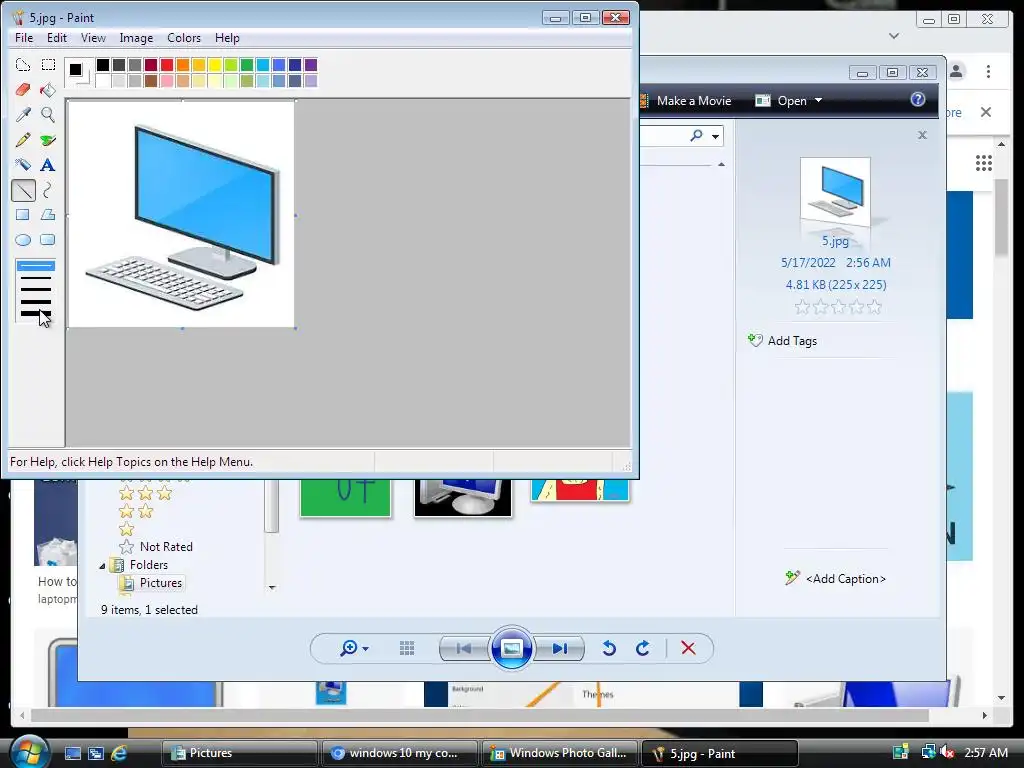Select the Text tool (letter A)

(48, 165)
